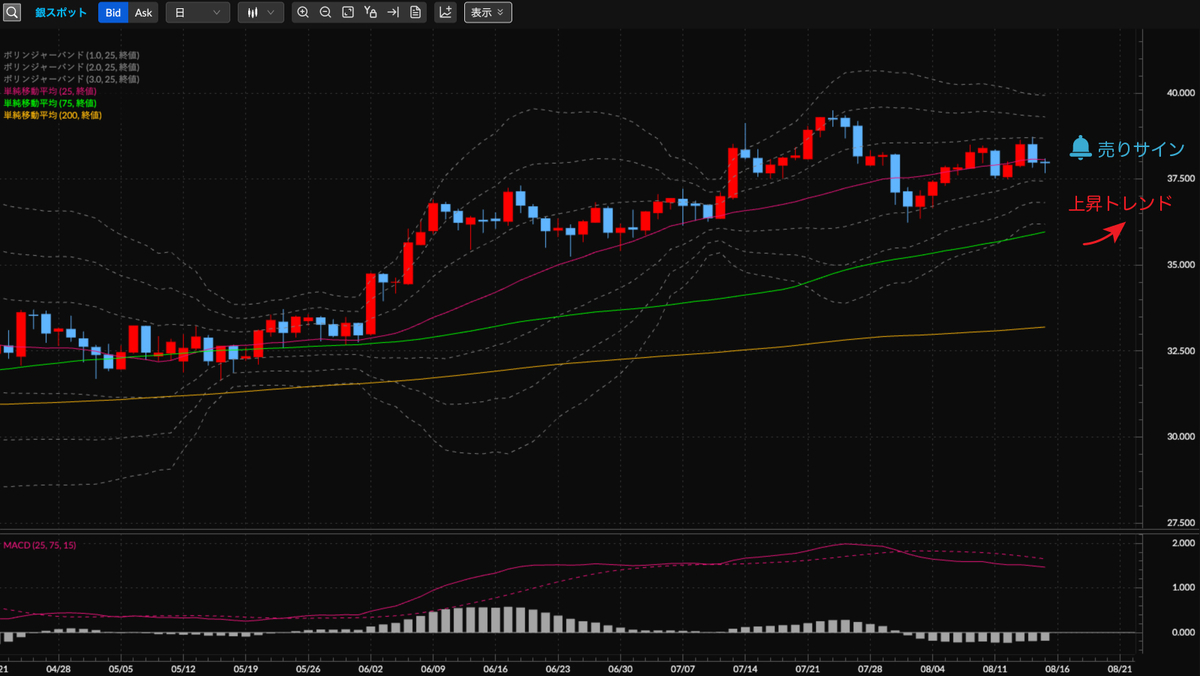The height and width of the screenshot is (676, 1200).
Task: Click the 04/28 date axis label
Action: (58, 668)
